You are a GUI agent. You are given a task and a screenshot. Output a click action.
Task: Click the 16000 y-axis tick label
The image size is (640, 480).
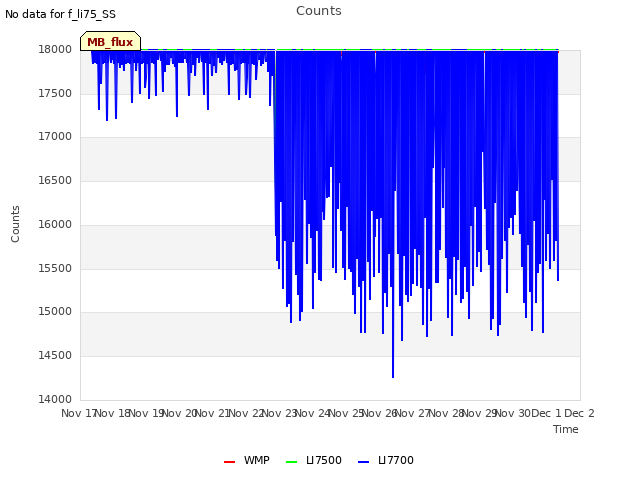coord(55,224)
